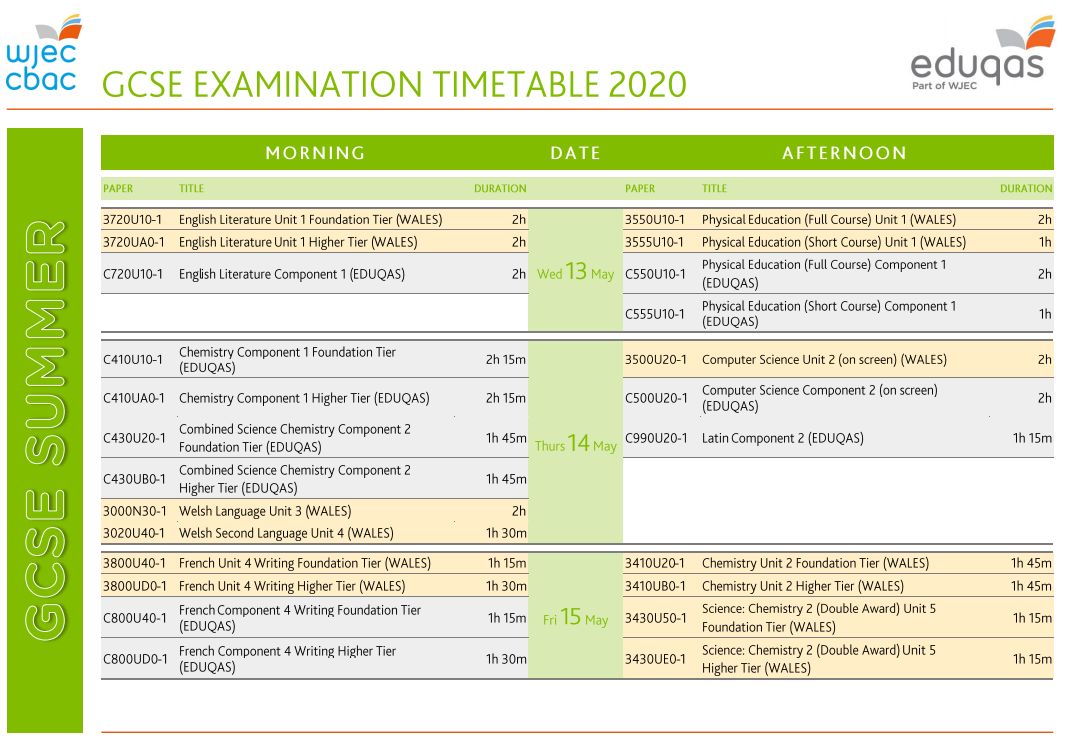Select the date "Fri 15 May"
Viewport: 1066px width, 737px height.
tap(575, 618)
